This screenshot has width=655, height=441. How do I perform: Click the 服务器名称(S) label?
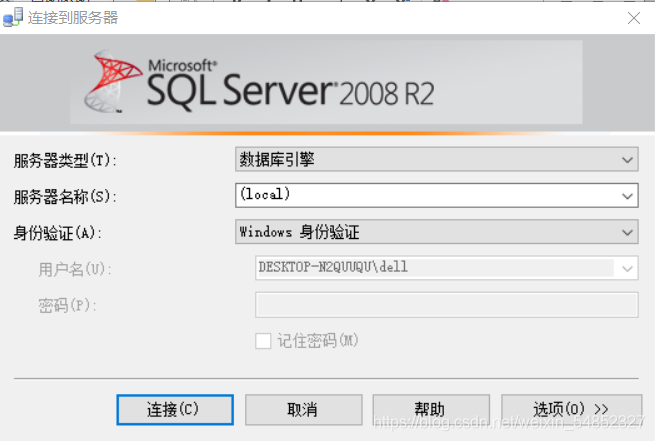tap(65, 197)
